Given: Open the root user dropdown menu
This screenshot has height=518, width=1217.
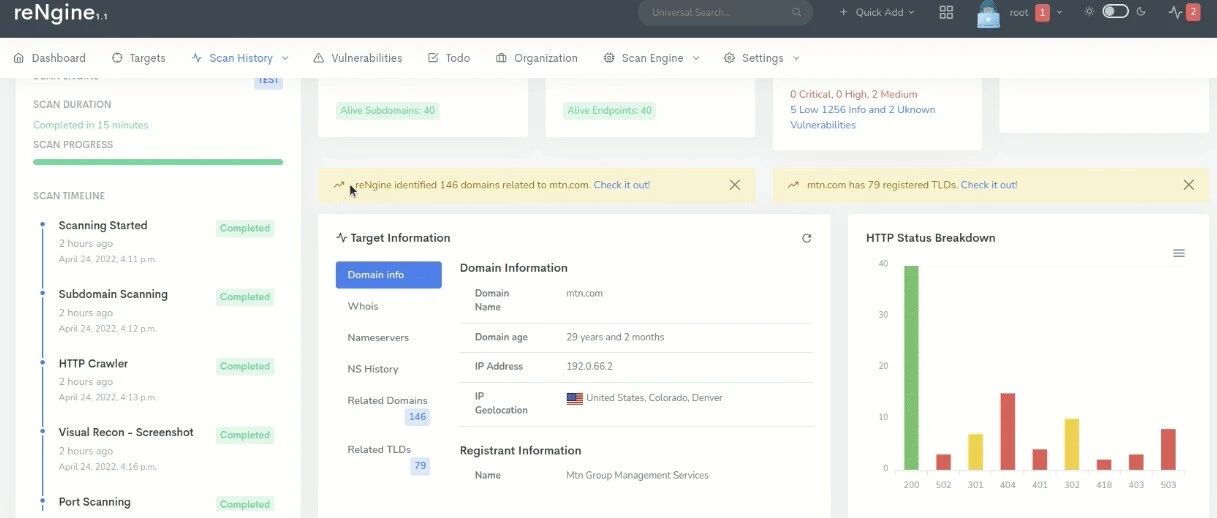Looking at the screenshot, I should [1035, 12].
